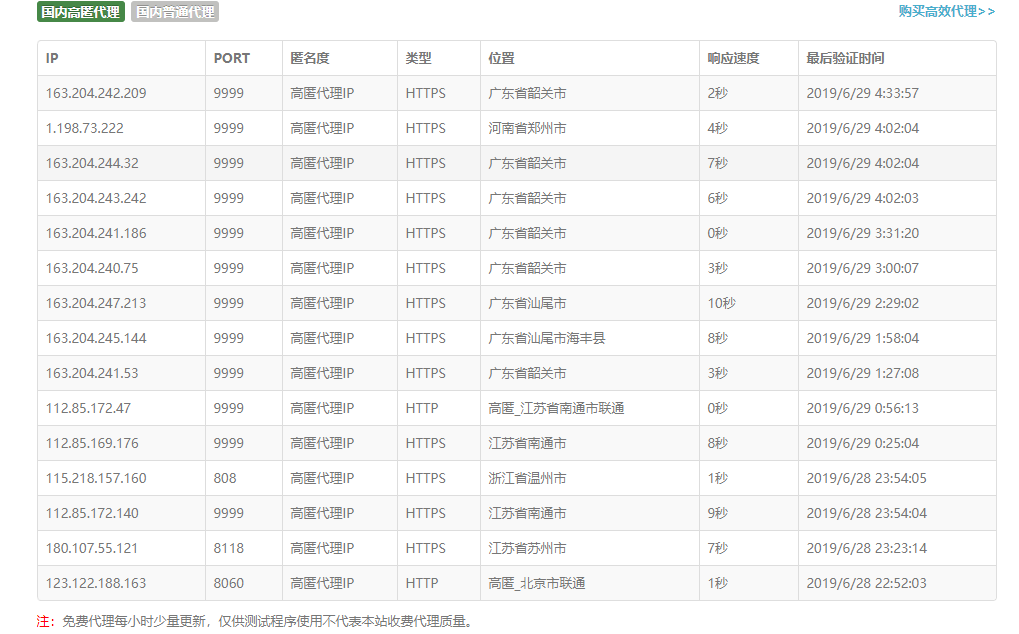1019x634 pixels.
Task: Click the 匿名度 column header
Action: click(x=309, y=58)
